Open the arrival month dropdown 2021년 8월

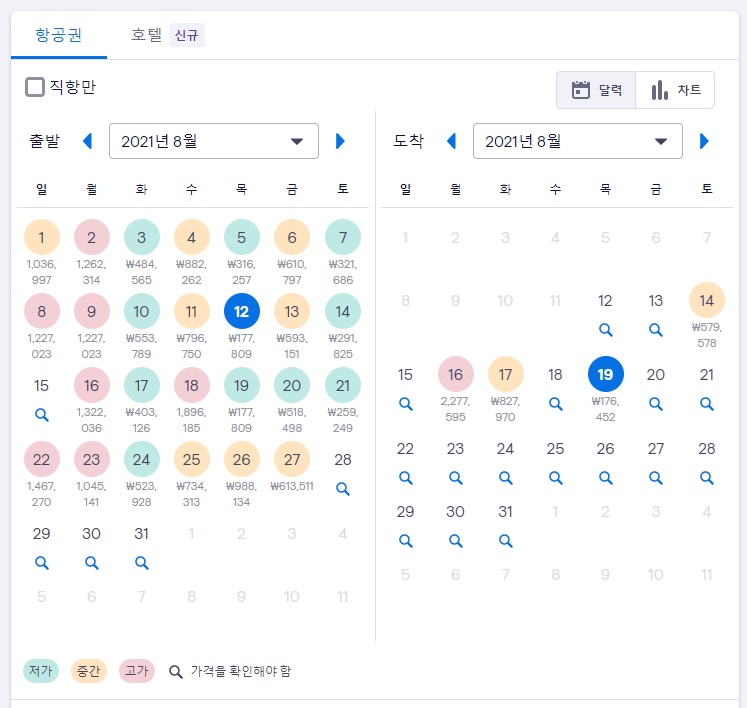pyautogui.click(x=578, y=141)
